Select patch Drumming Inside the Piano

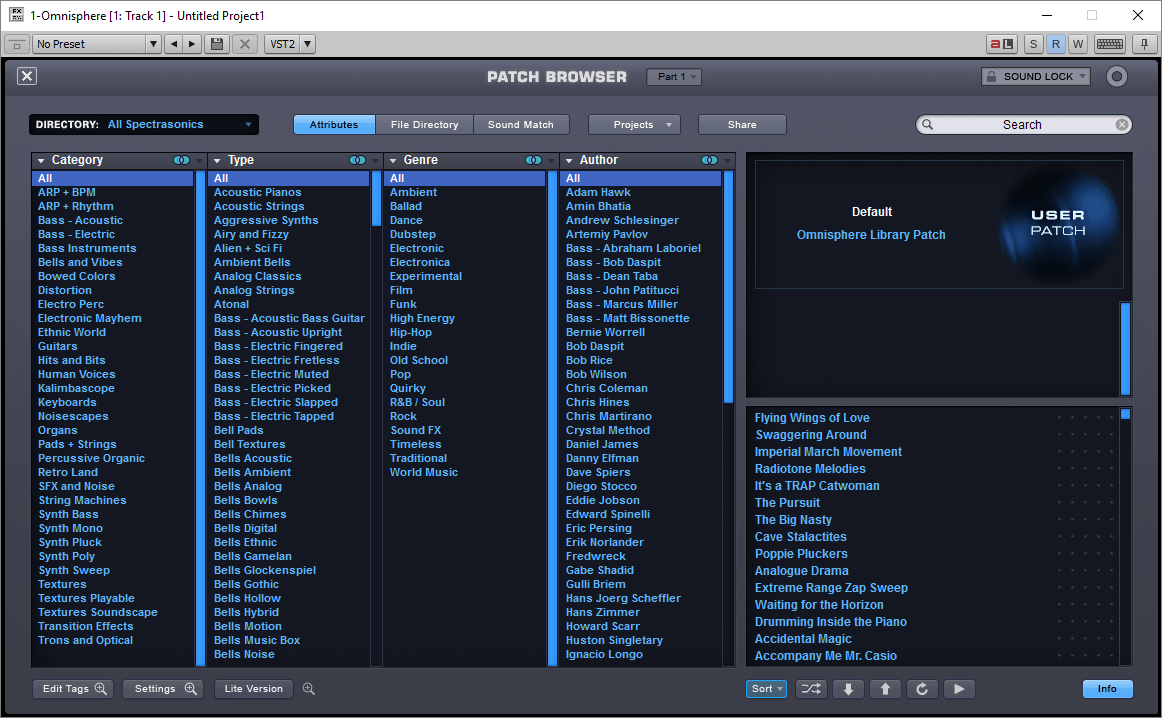831,622
